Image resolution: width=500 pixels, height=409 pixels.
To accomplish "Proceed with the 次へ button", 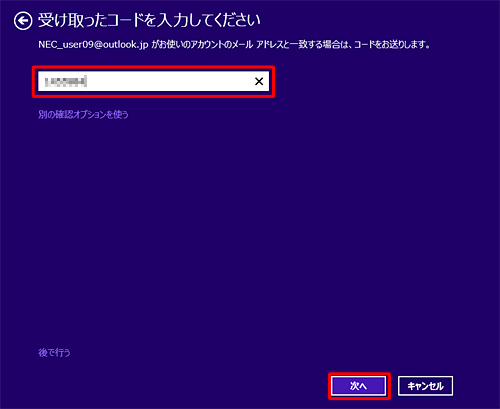I will [359, 386].
